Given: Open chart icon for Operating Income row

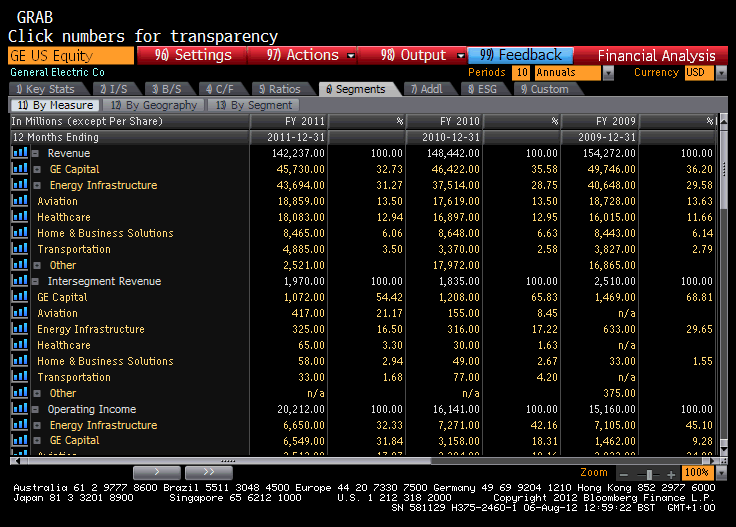Looking at the screenshot, I should (x=20, y=408).
